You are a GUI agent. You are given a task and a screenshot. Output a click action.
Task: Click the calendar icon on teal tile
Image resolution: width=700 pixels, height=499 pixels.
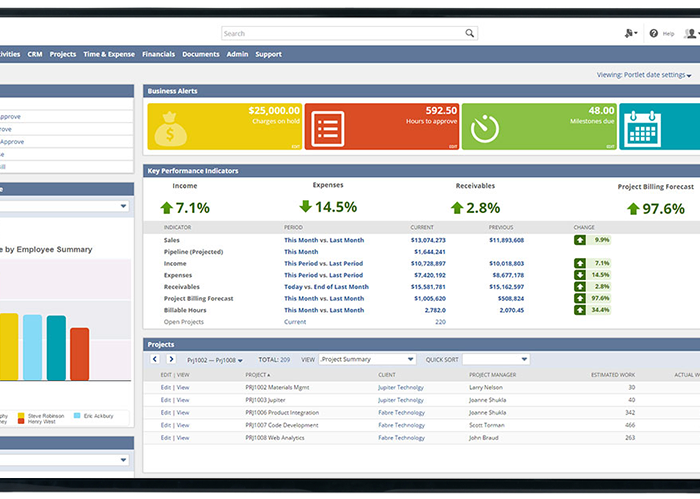(x=642, y=129)
